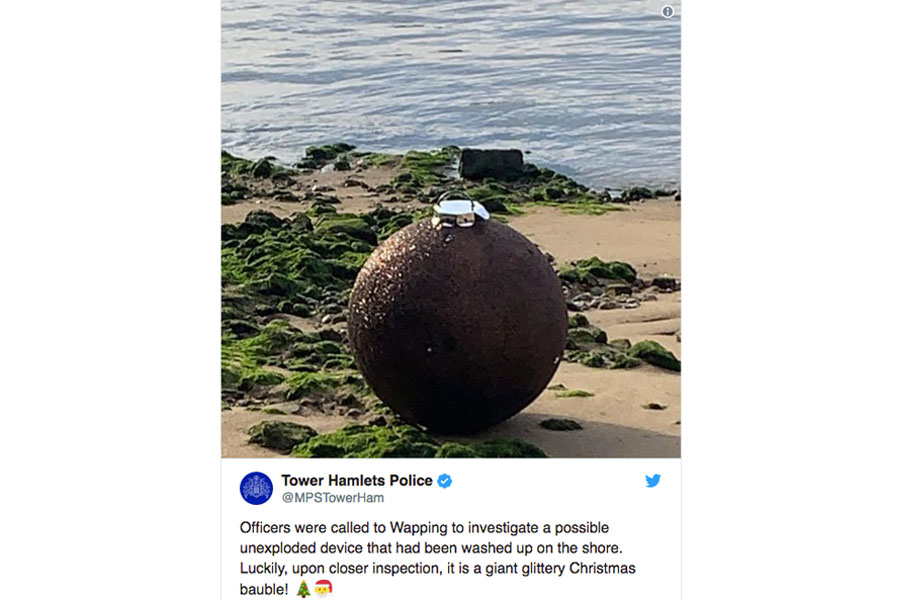Click the Santa Claus emoji
This screenshot has height=600, width=900.
pos(324,589)
